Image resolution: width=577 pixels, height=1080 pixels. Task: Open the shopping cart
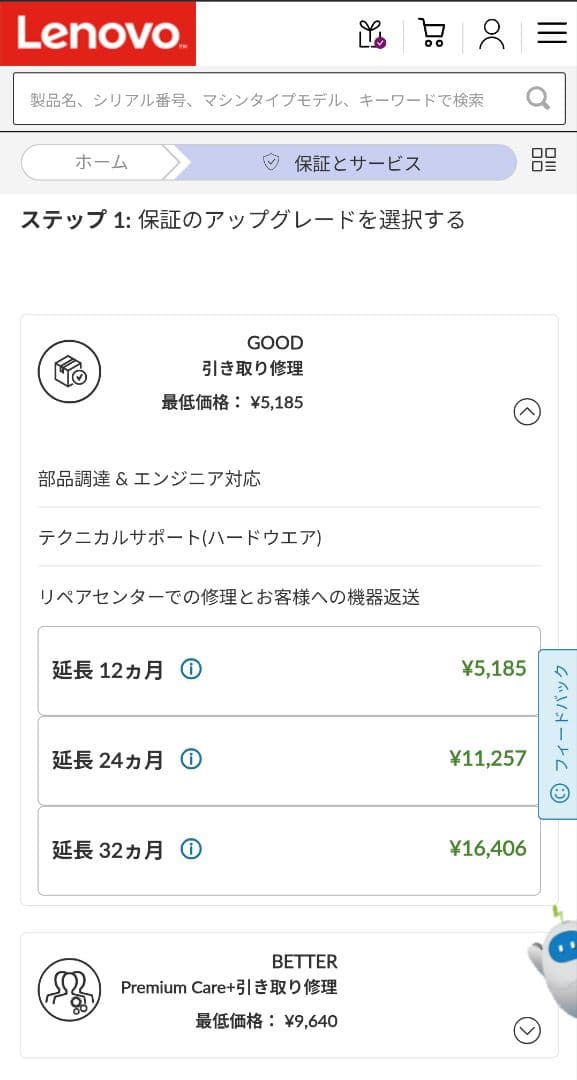[431, 33]
